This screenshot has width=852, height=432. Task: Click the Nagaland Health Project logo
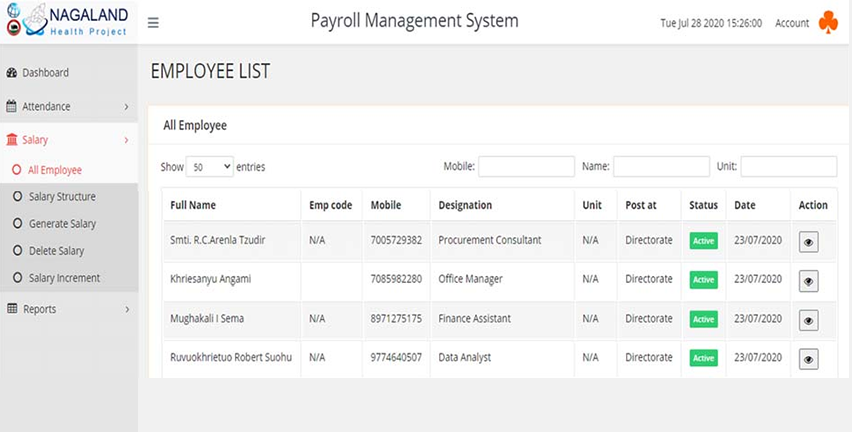tap(67, 20)
